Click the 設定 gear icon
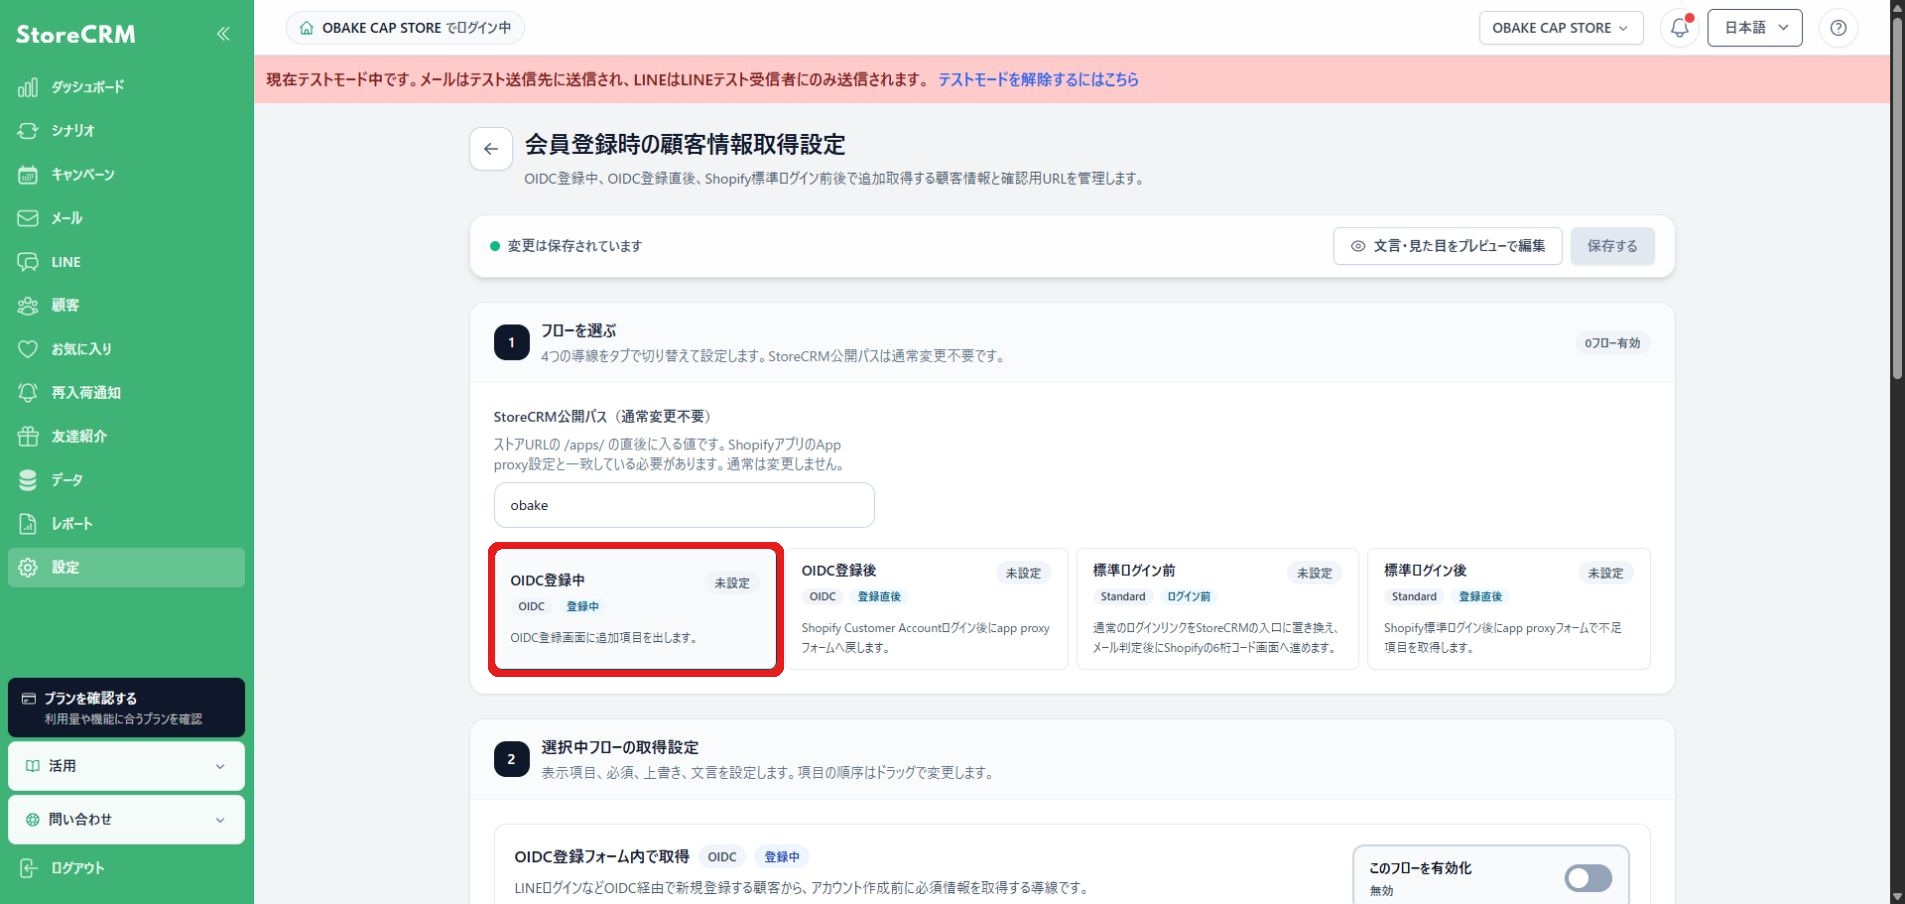The width and height of the screenshot is (1905, 904). [28, 567]
